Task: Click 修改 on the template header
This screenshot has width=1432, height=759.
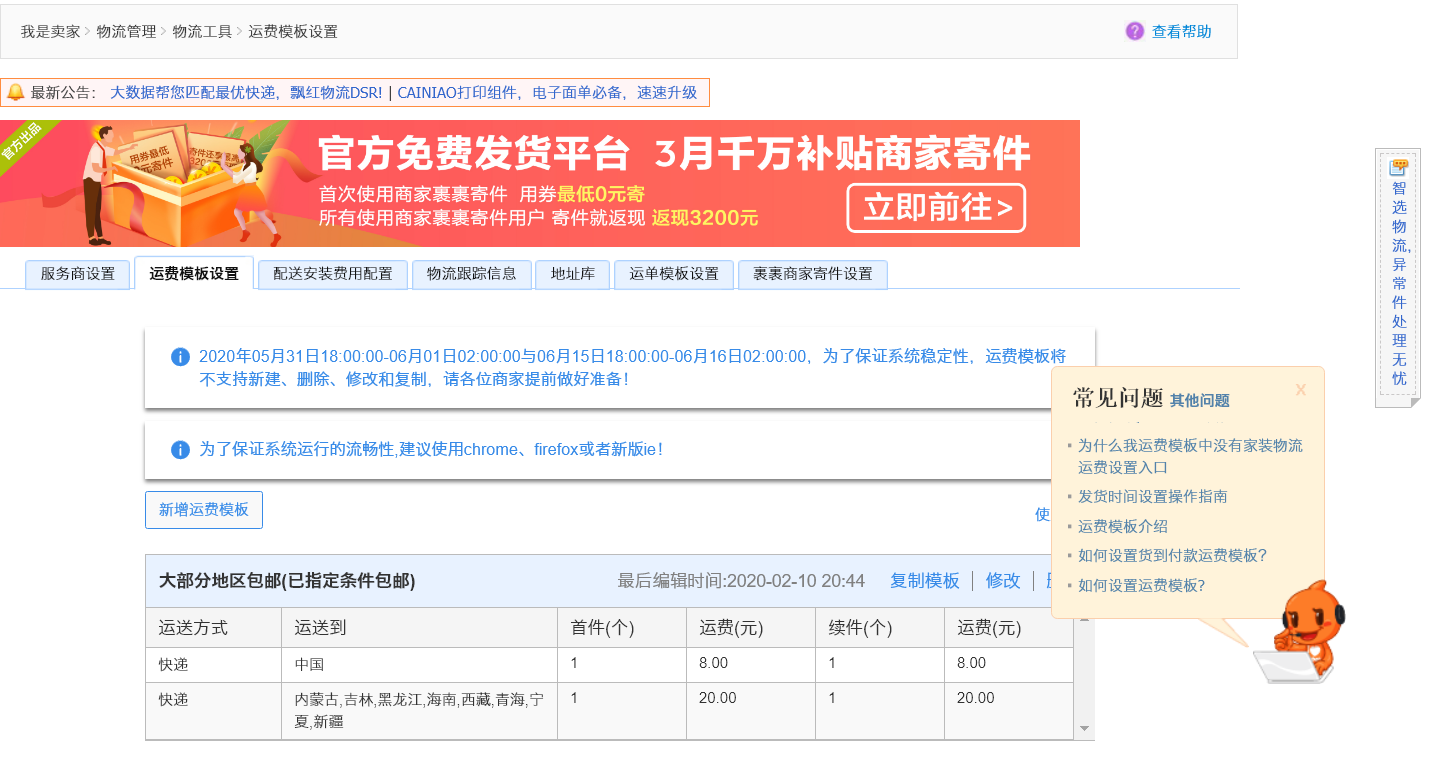Action: tap(1002, 580)
